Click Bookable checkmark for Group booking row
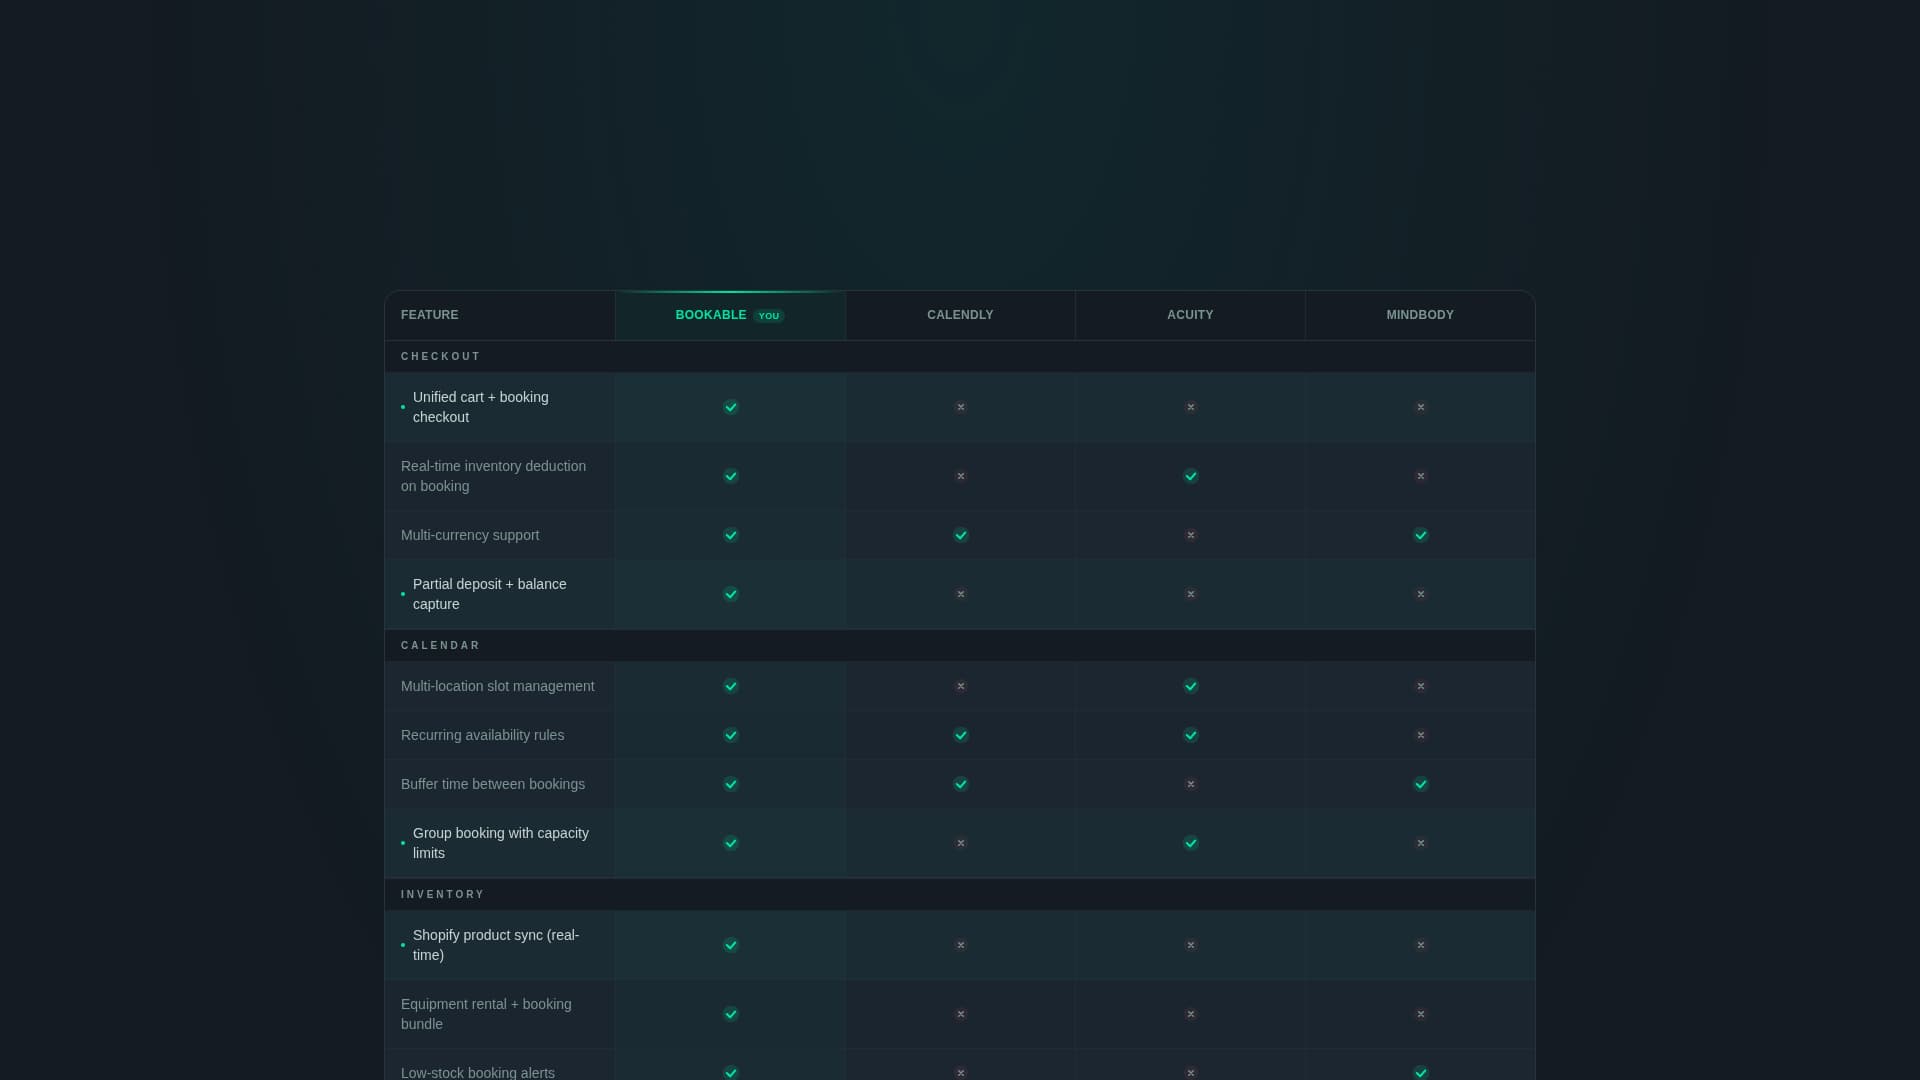The width and height of the screenshot is (1920, 1080). [731, 843]
